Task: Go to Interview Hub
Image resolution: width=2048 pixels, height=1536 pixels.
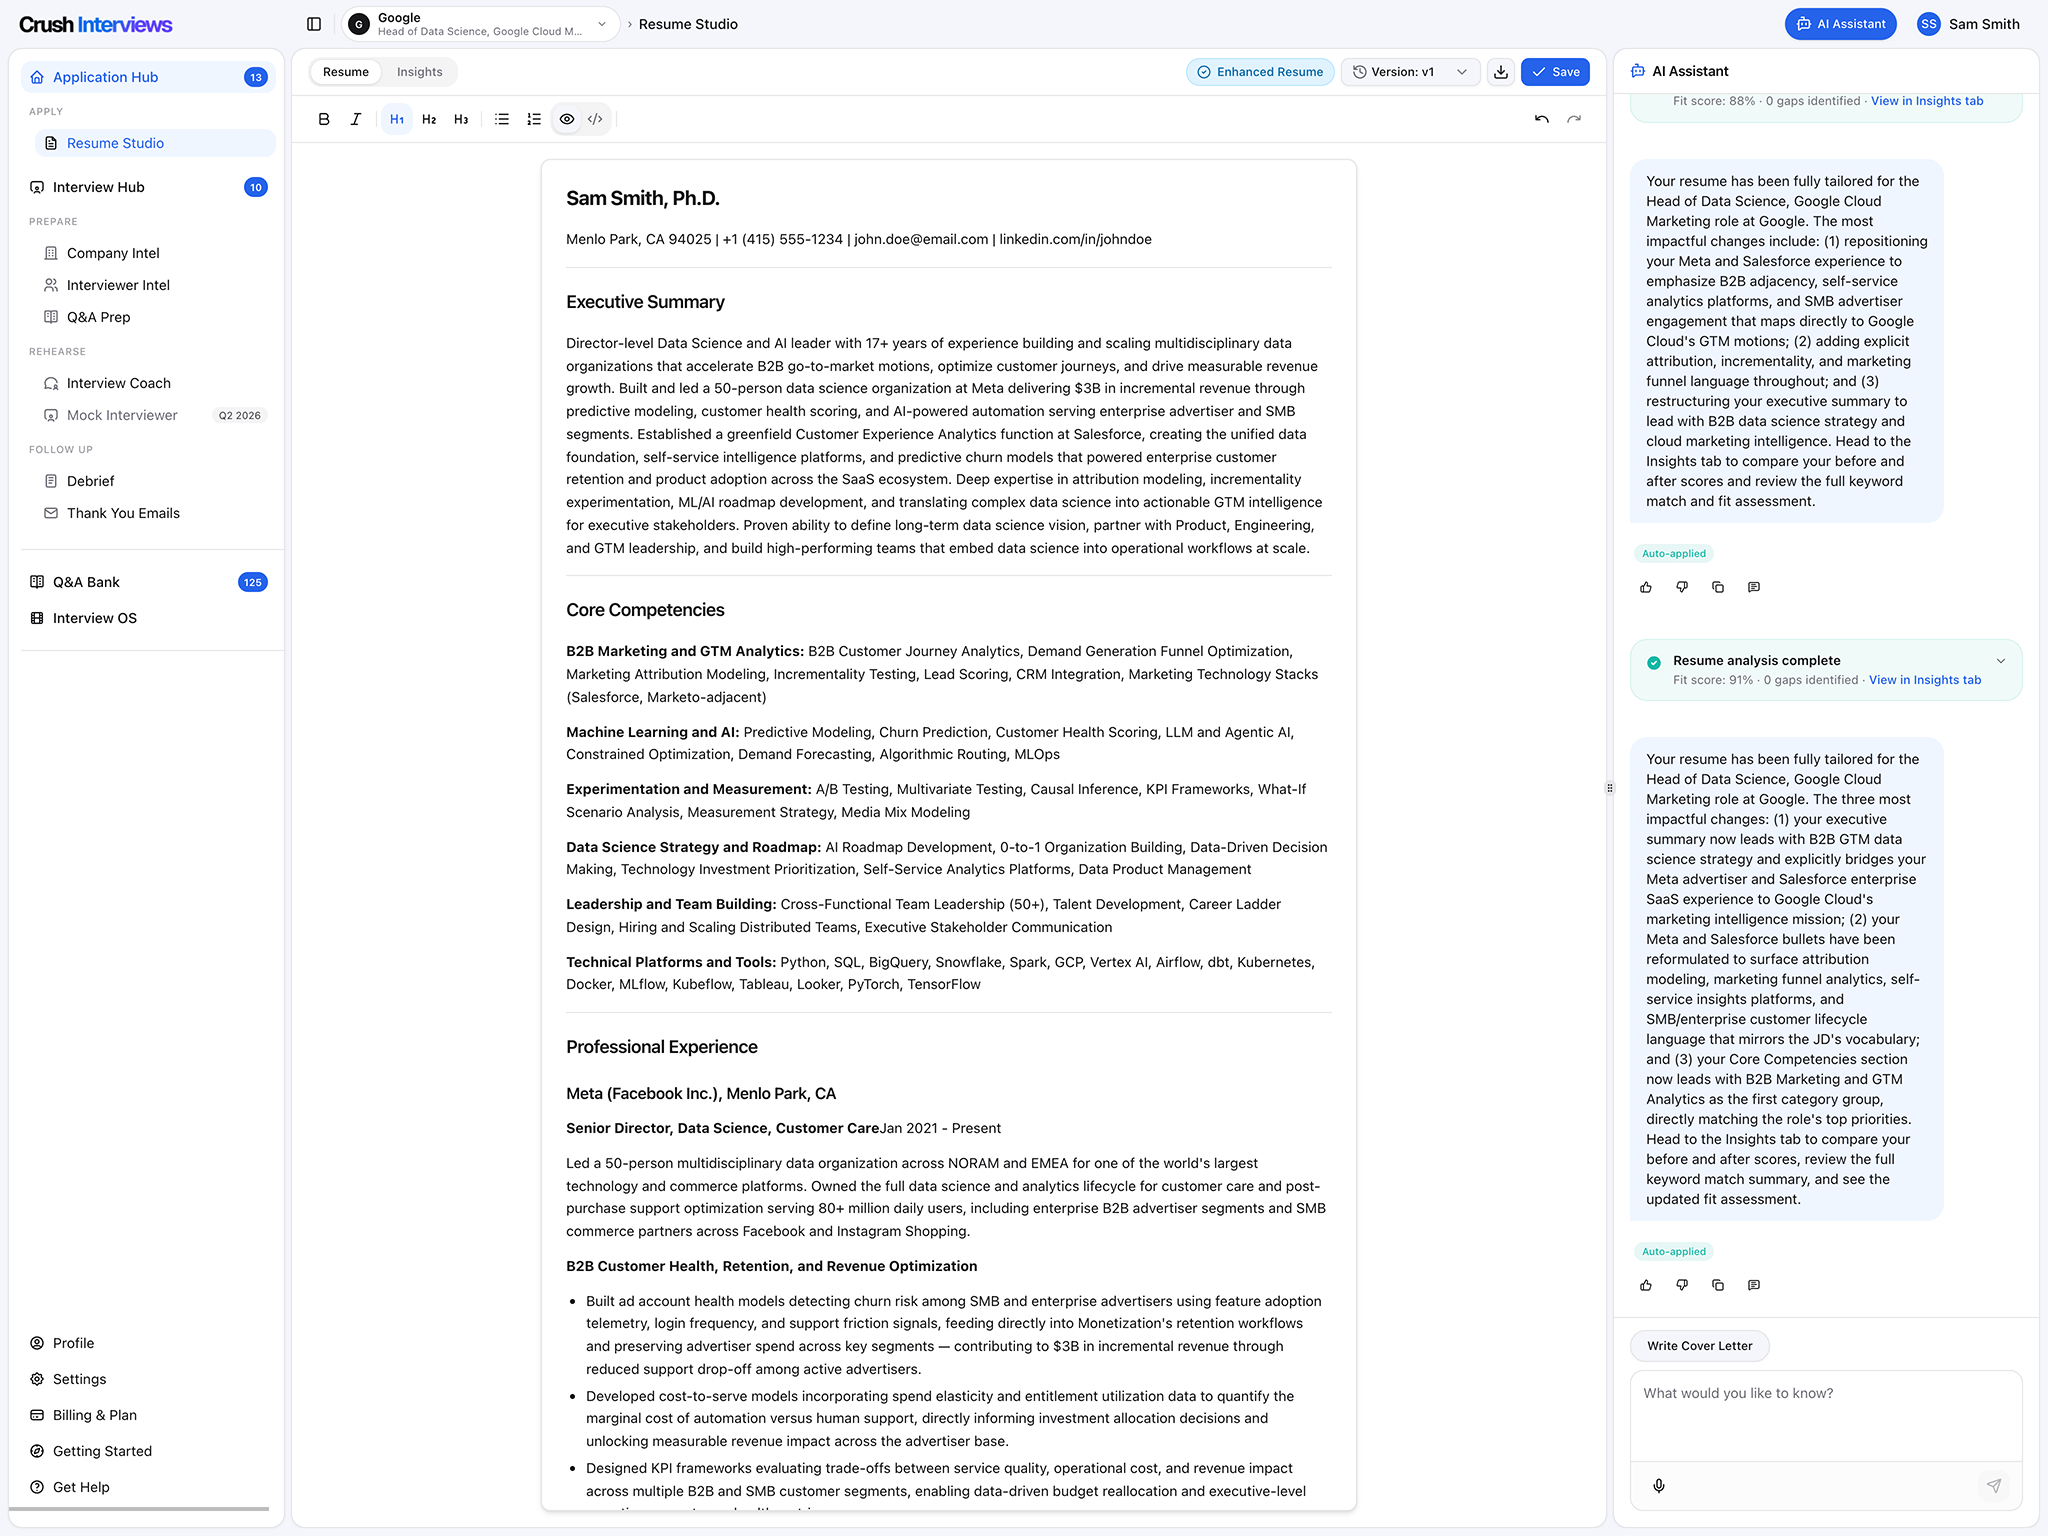Action: [x=149, y=187]
